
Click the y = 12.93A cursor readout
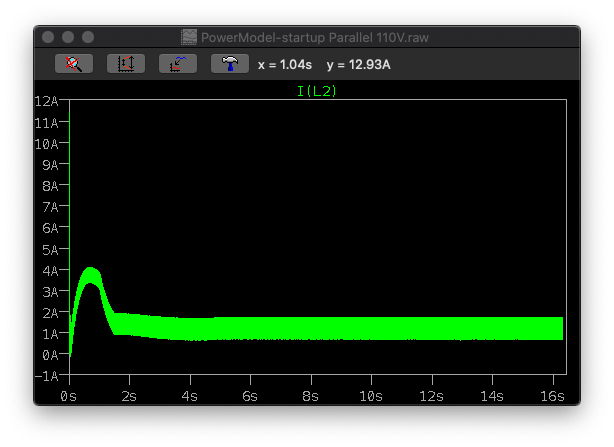click(x=359, y=65)
